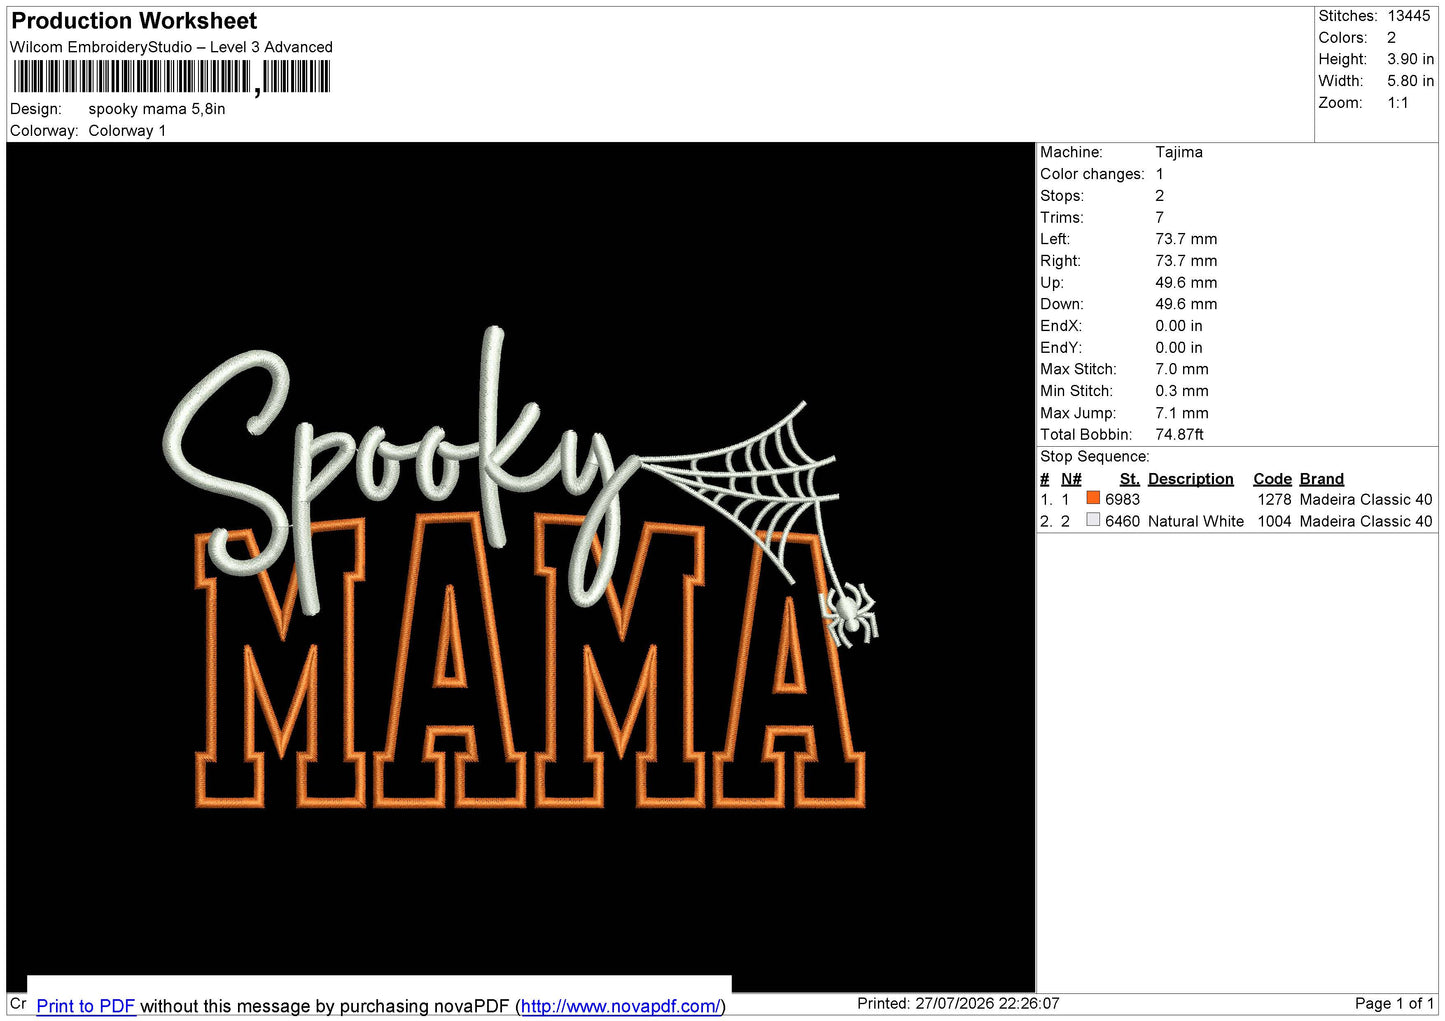
Task: Click the Max Stitch value 7.0 mm
Action: point(1182,369)
